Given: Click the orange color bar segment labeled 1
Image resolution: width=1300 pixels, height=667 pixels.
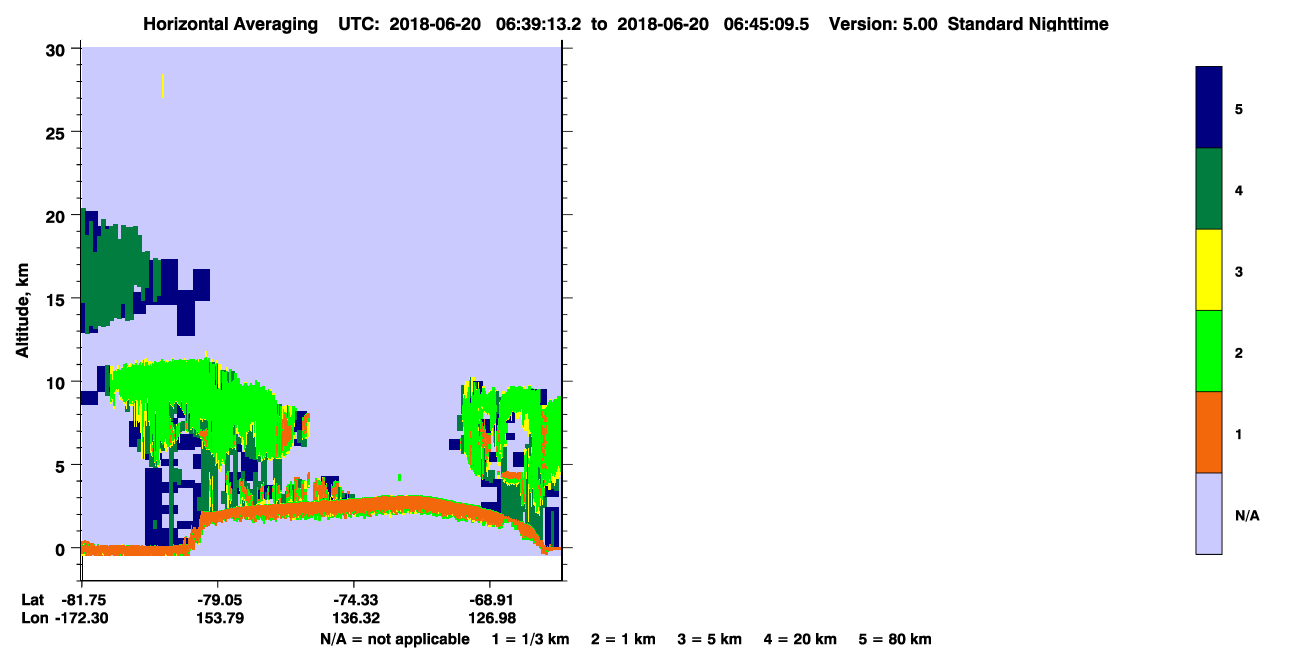Looking at the screenshot, I should click(x=1209, y=432).
